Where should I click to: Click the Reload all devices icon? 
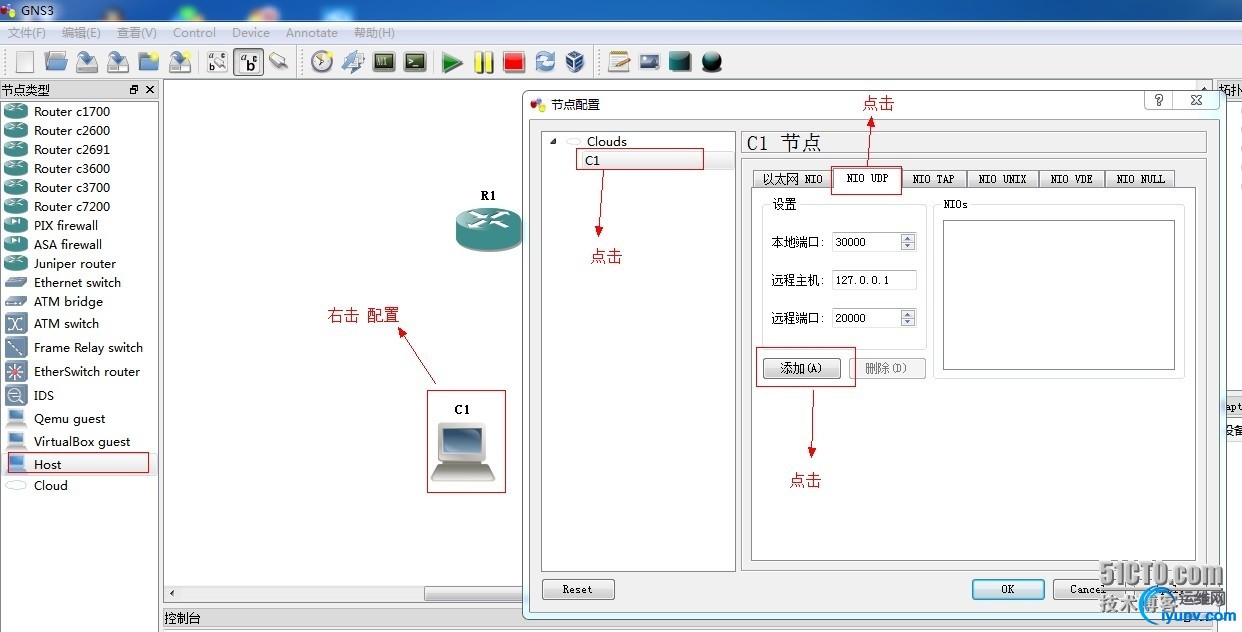pyautogui.click(x=545, y=61)
